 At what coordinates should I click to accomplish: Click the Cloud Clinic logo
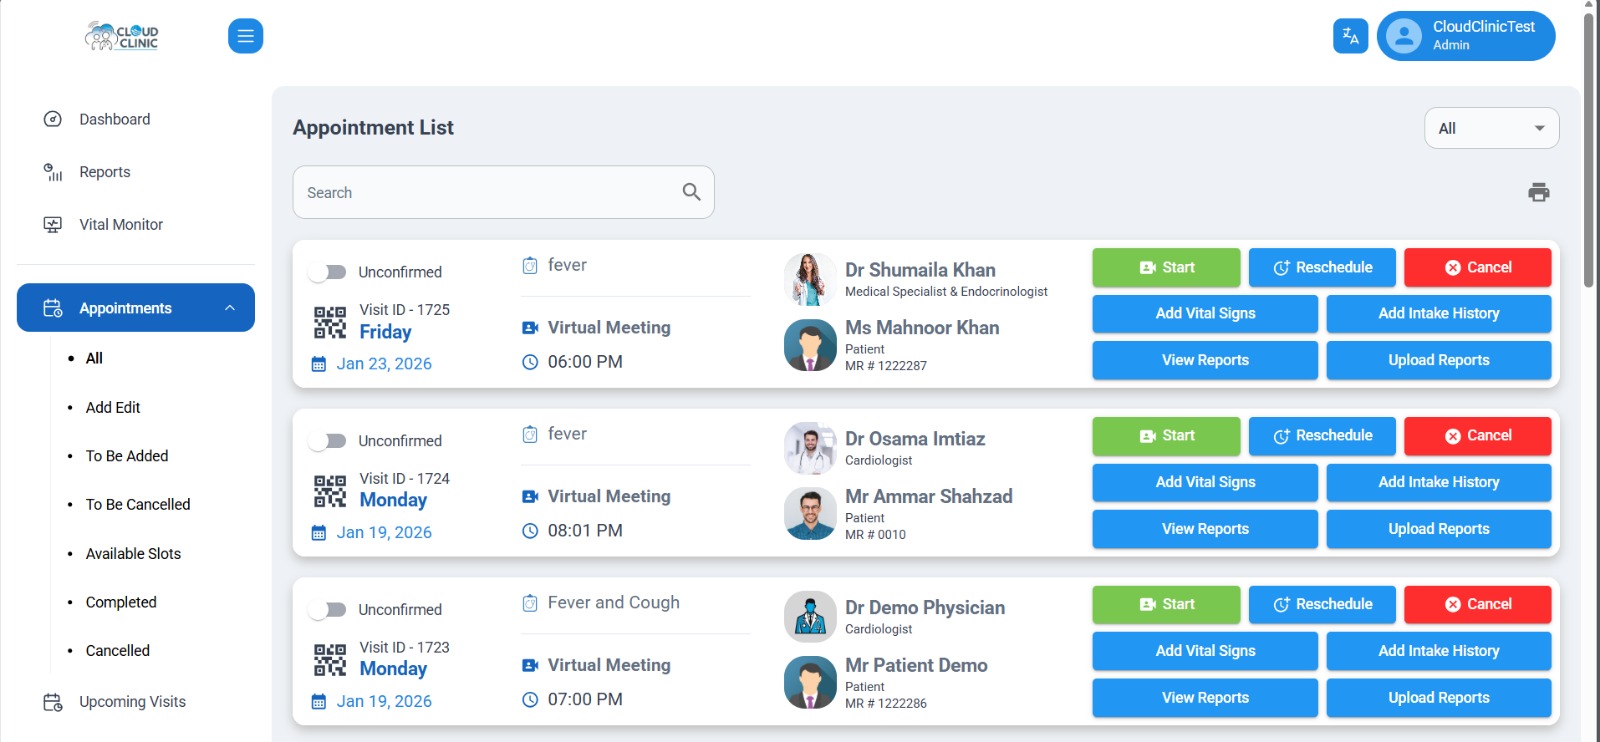coord(122,36)
